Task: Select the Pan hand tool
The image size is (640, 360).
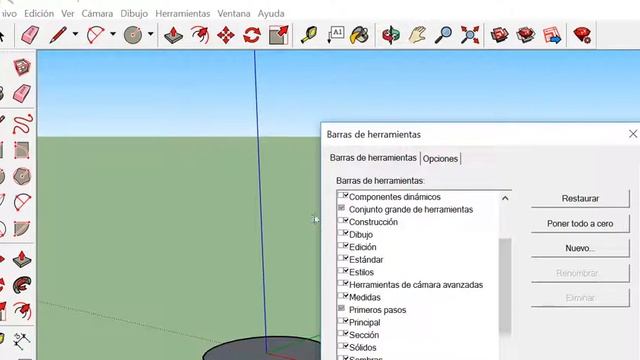Action: click(x=418, y=35)
